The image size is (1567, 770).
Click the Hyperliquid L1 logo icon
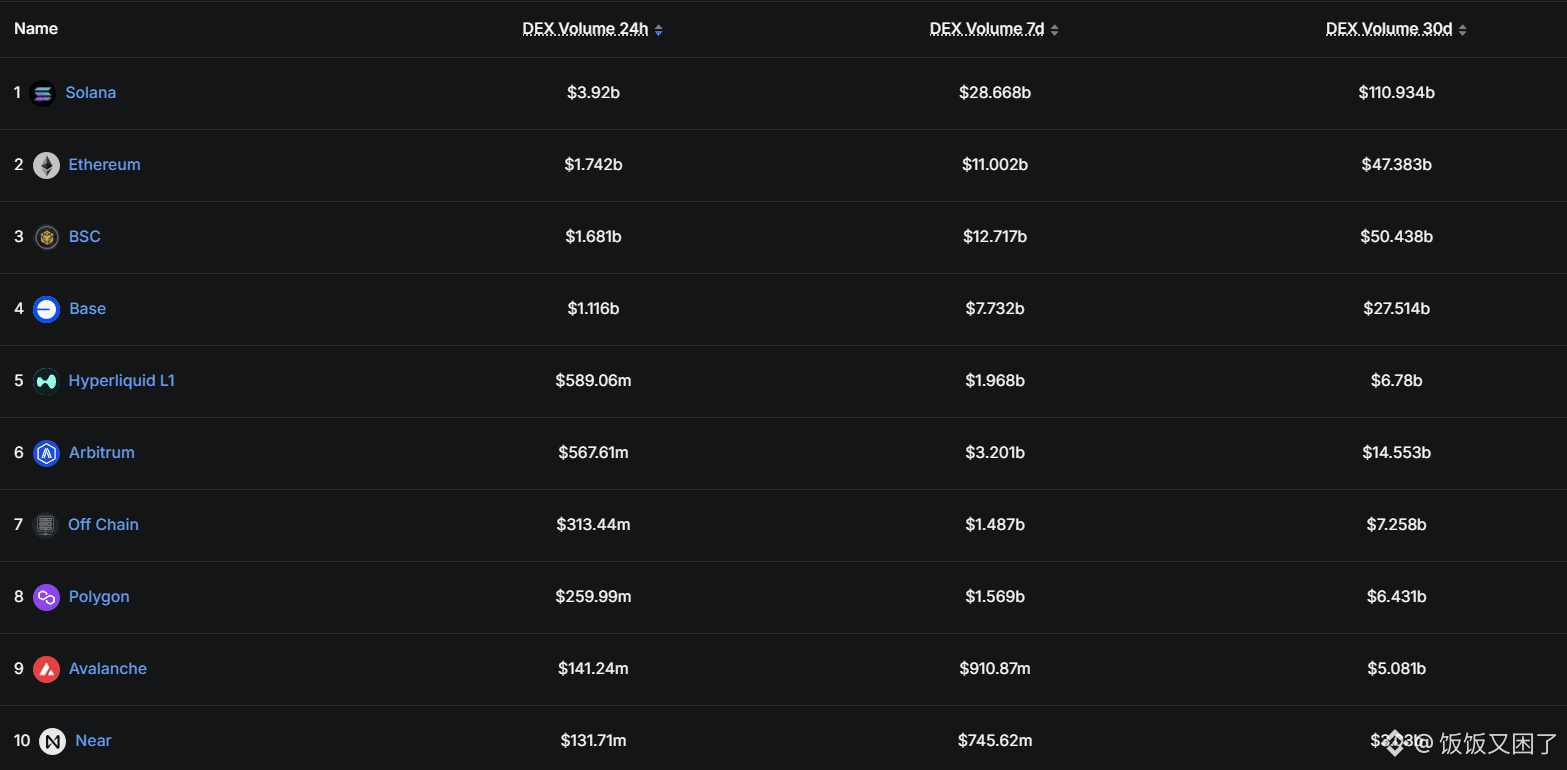point(46,381)
